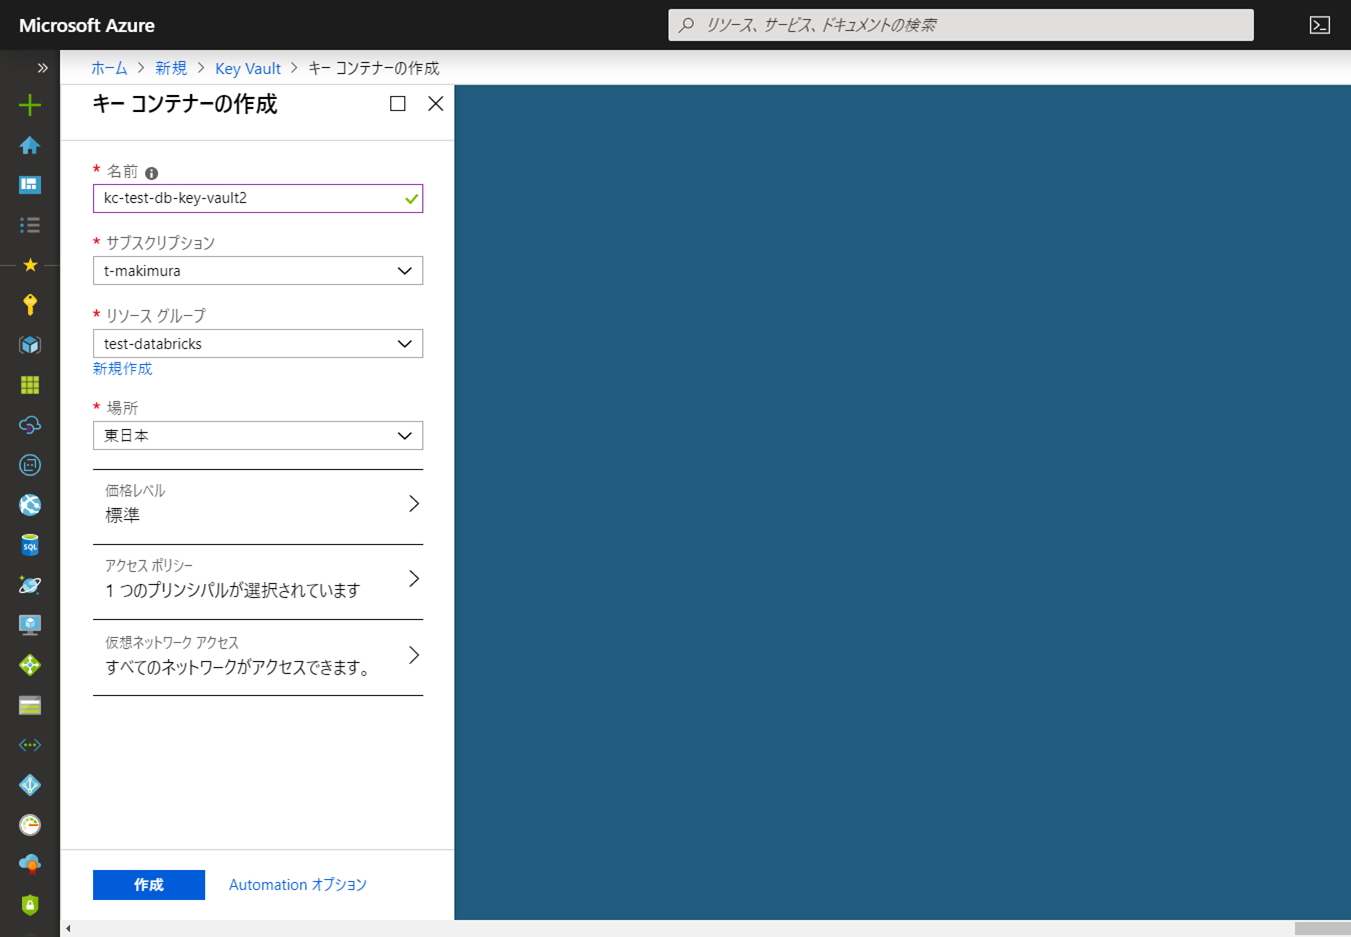Image resolution: width=1351 pixels, height=937 pixels.
Task: Click the 名前 input with kc-test-db-key-vault2
Action: [x=258, y=198]
